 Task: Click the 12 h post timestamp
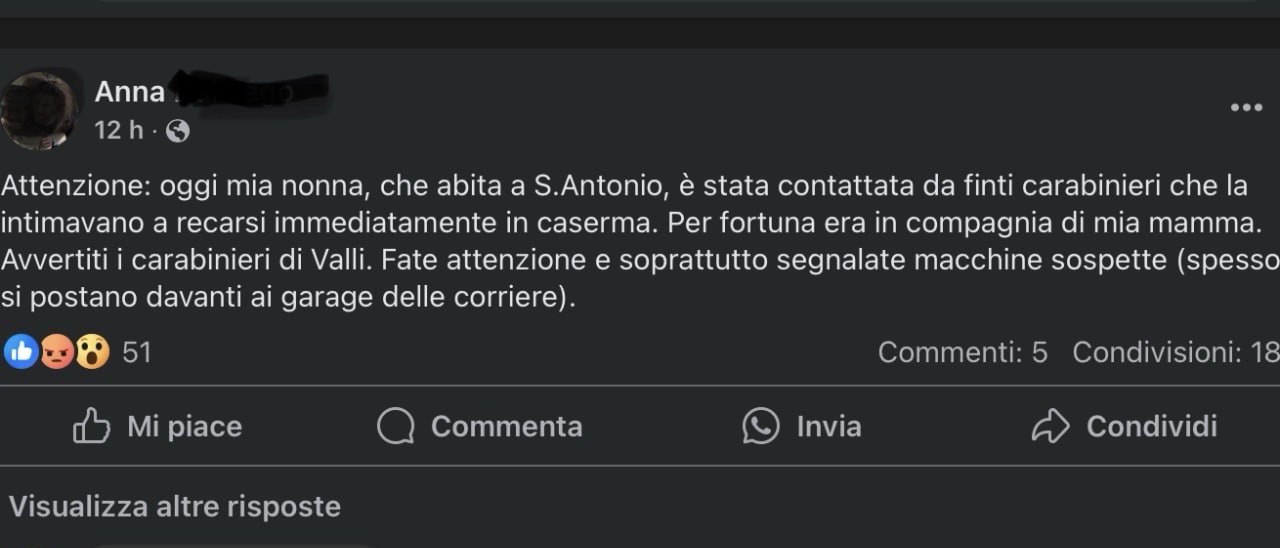click(119, 131)
